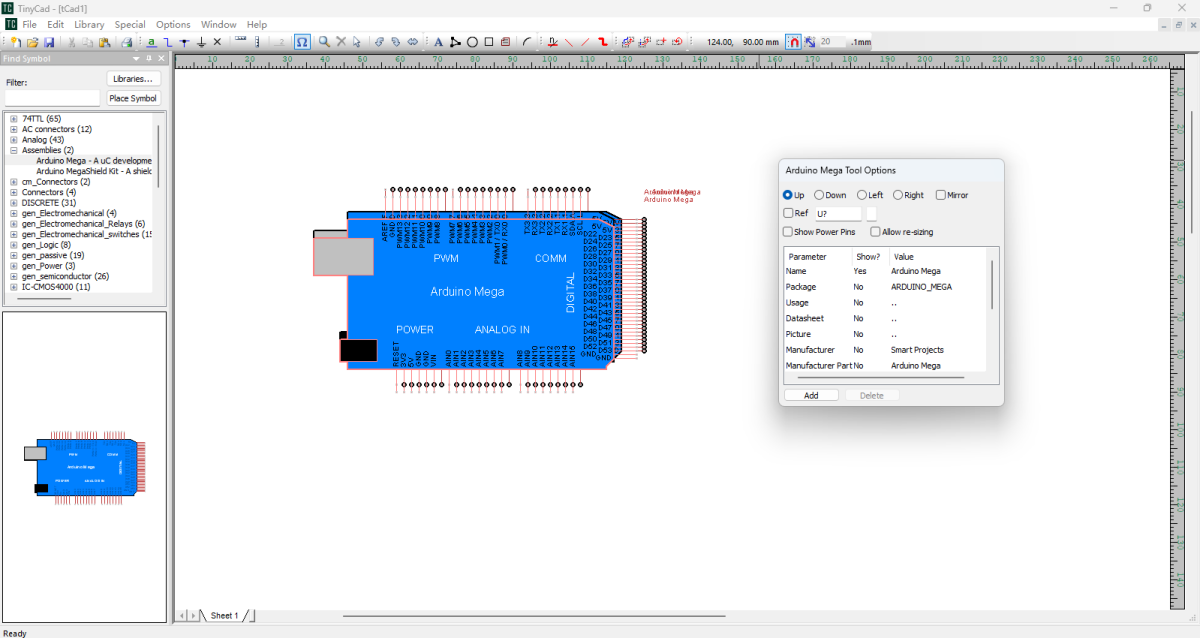The height and width of the screenshot is (638, 1200).
Task: Toggle the snap-to-grid magnet icon
Action: pos(794,42)
